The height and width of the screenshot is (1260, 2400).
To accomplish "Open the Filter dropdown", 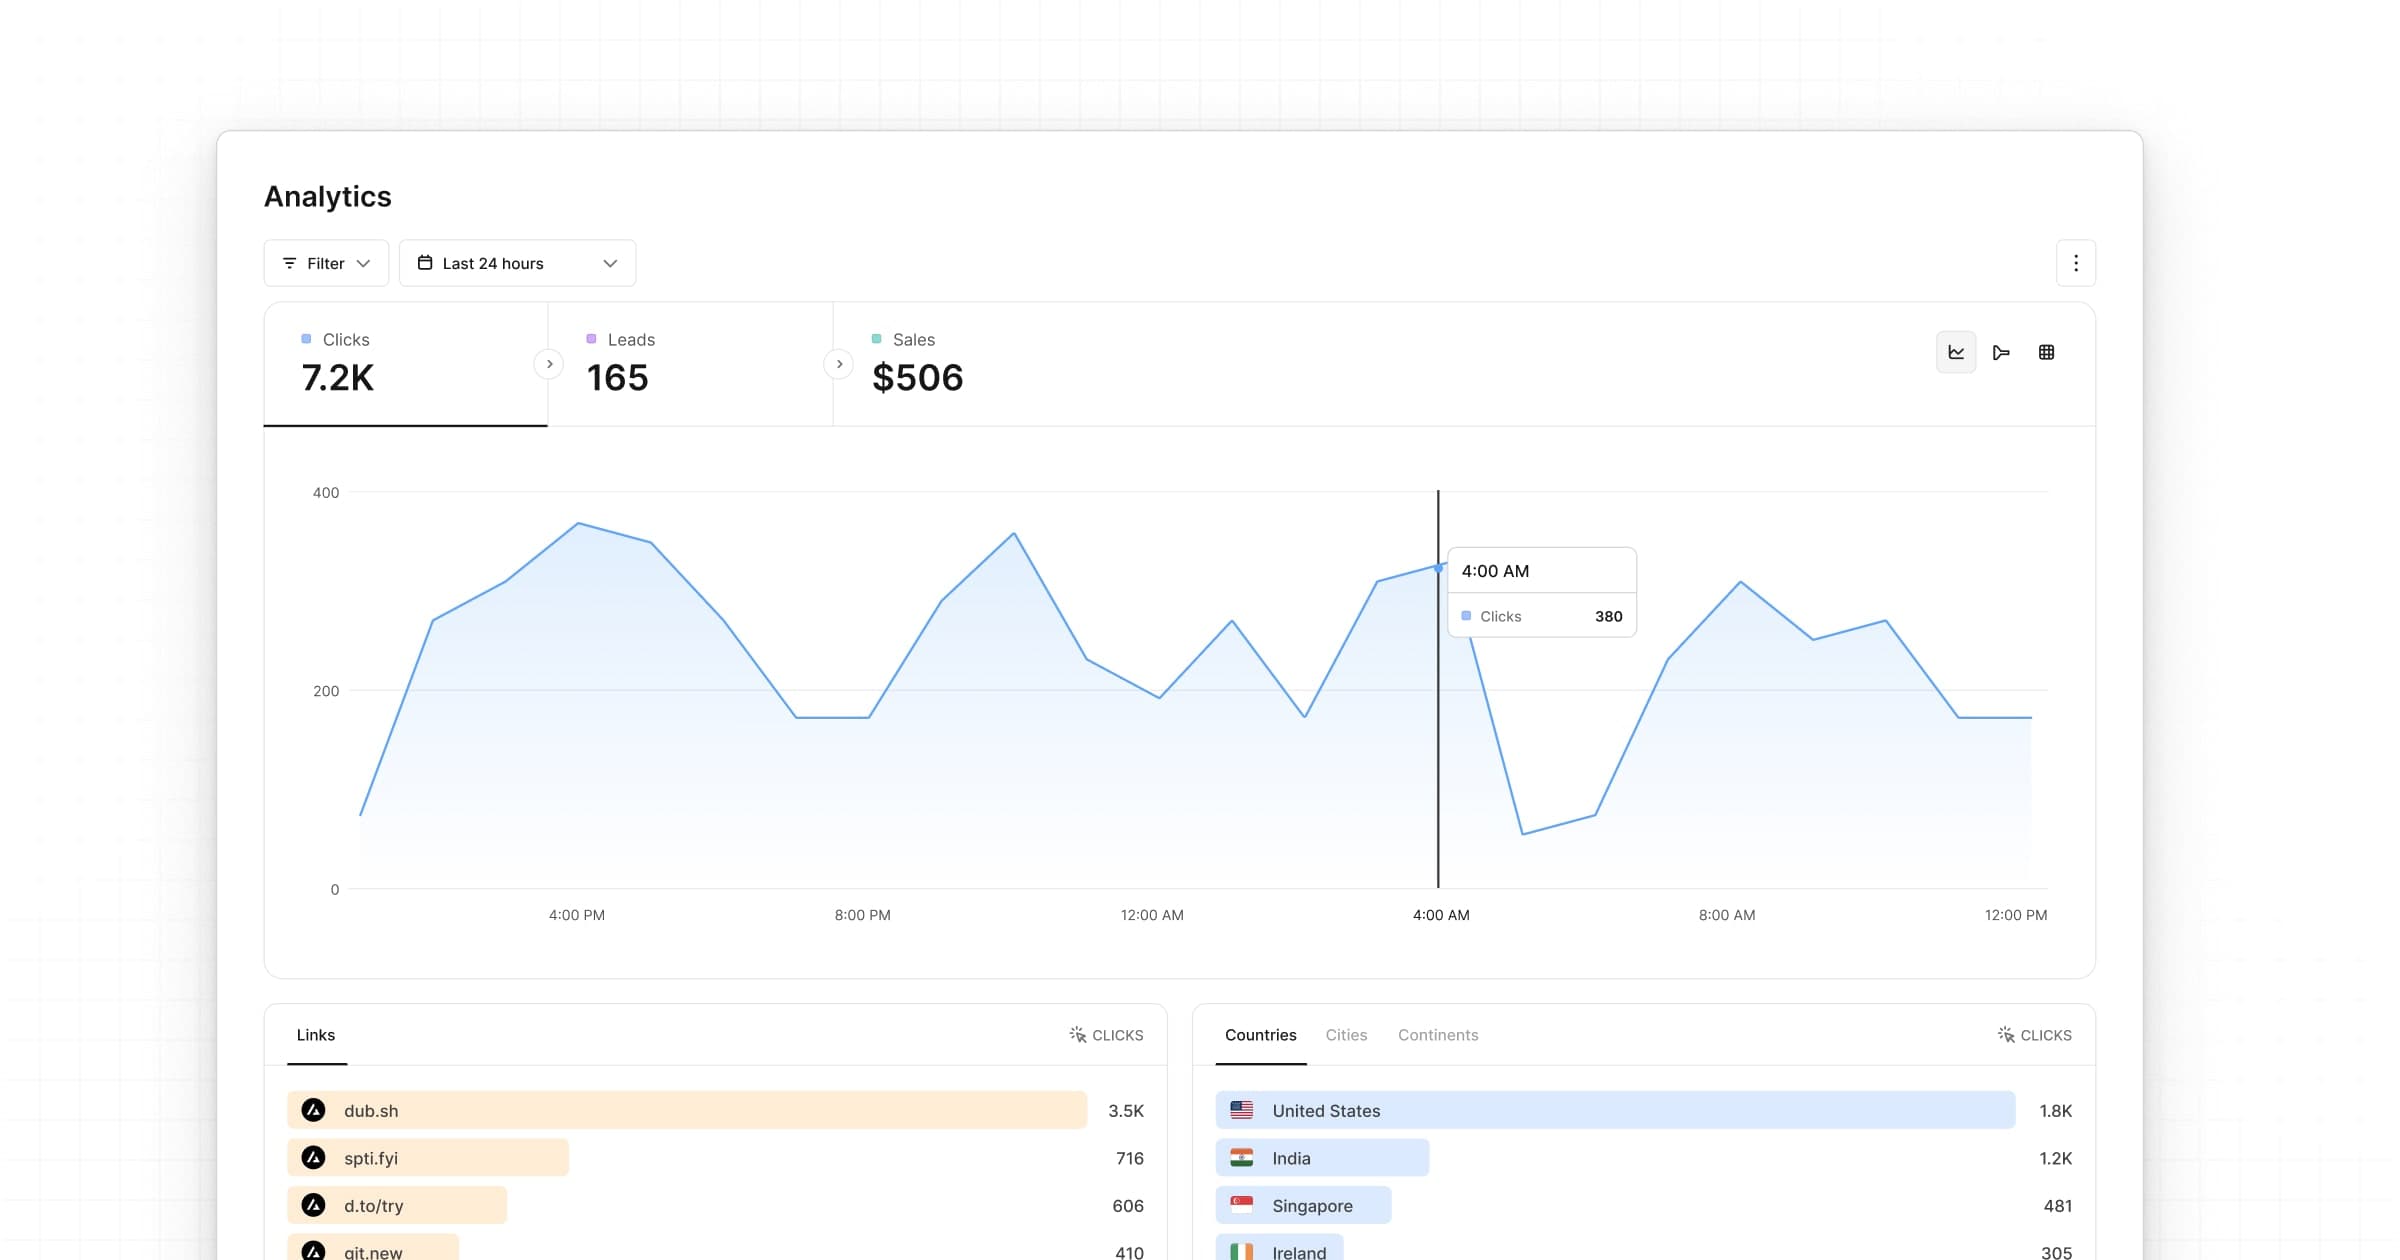I will [x=326, y=263].
